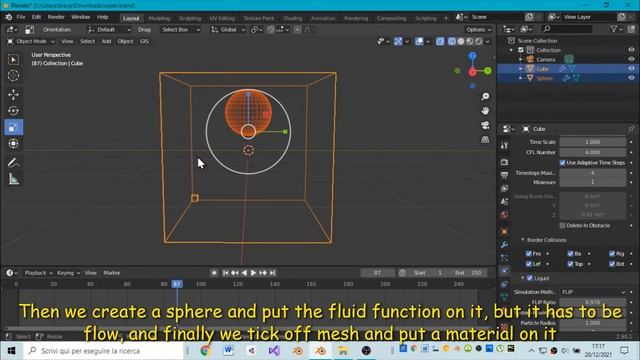Image resolution: width=640 pixels, height=360 pixels.
Task: Open the Options dropdown
Action: pos(478,29)
